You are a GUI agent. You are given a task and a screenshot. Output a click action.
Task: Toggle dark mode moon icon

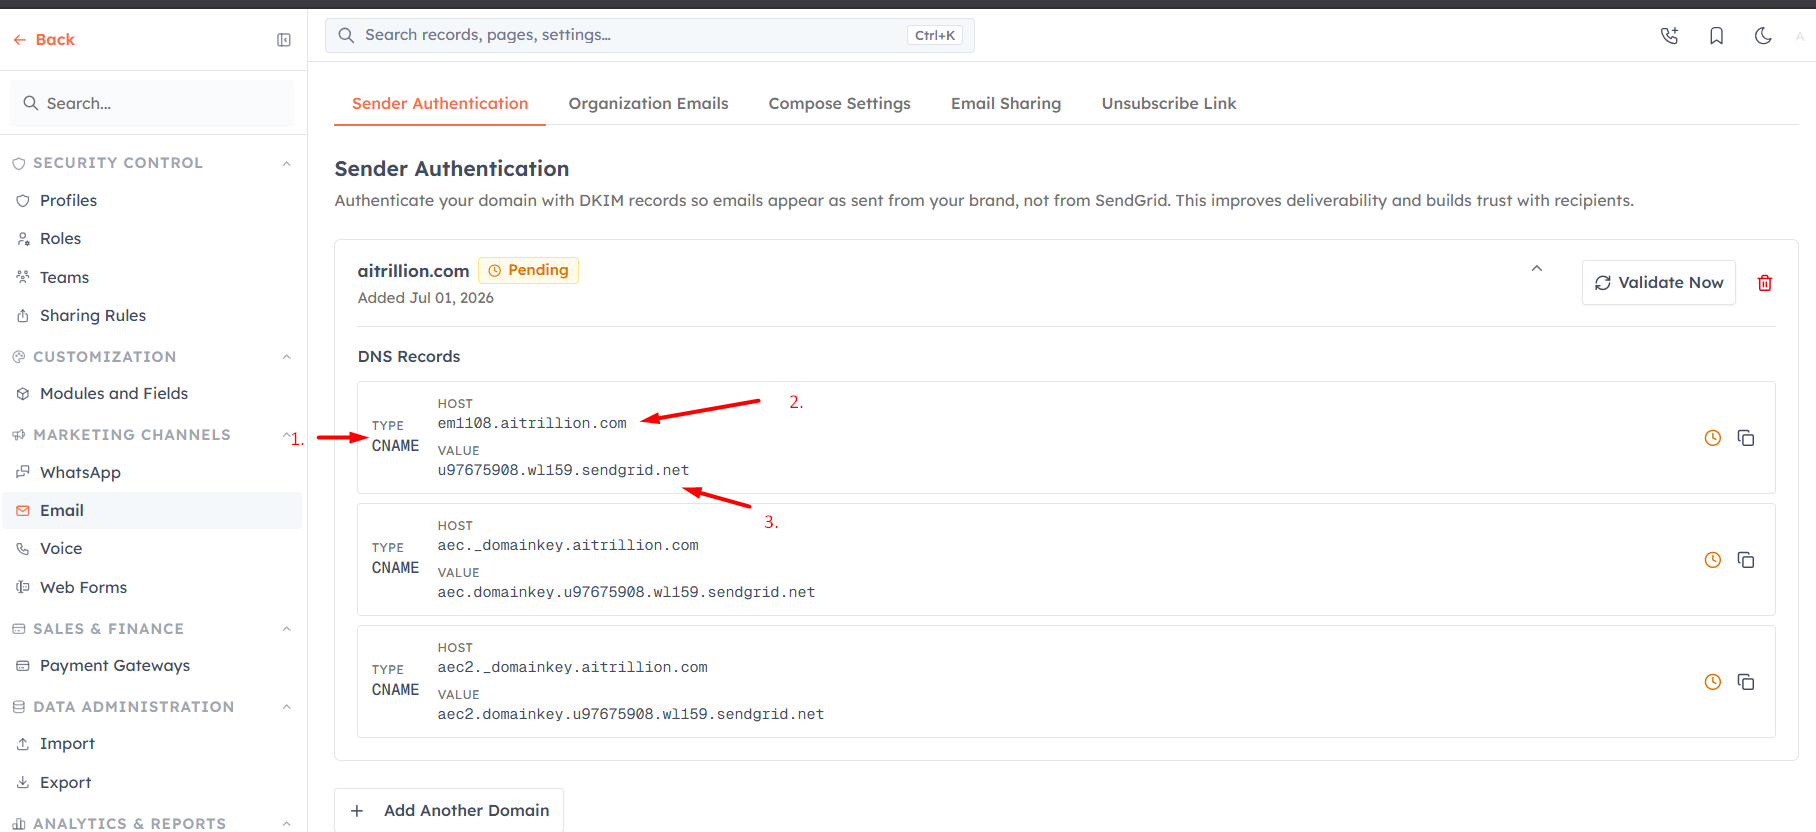click(1763, 36)
